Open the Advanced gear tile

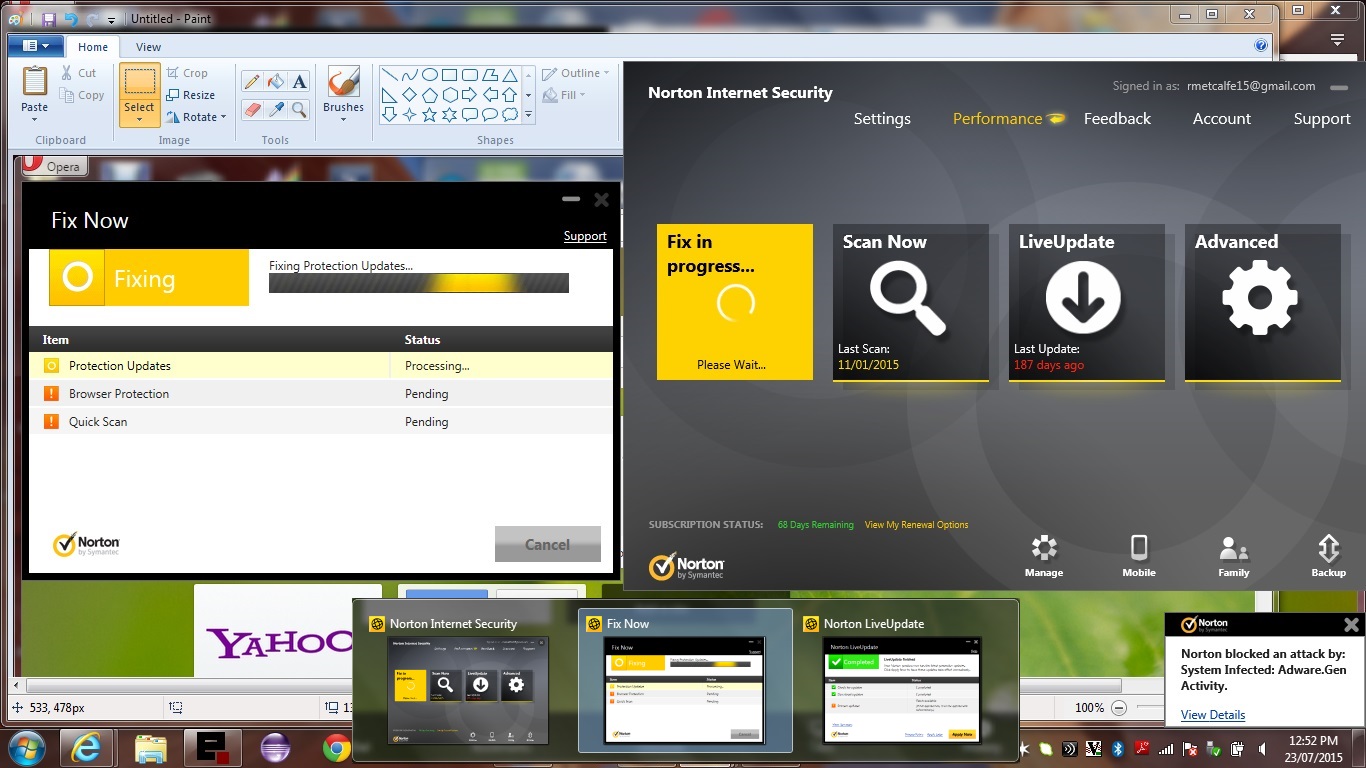coord(1262,303)
